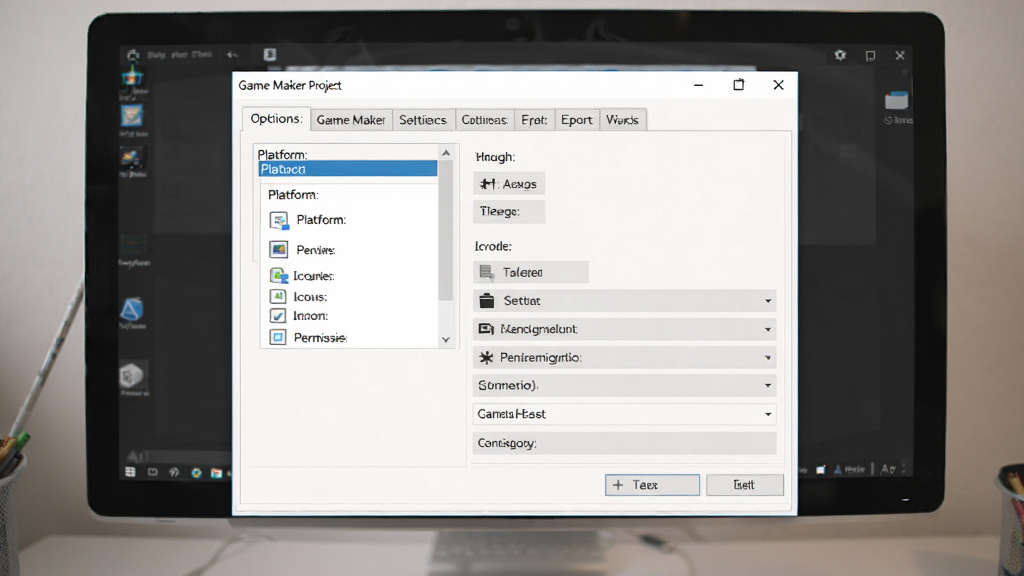Switch to the Erat tab
The width and height of the screenshot is (1024, 576).
(x=534, y=120)
